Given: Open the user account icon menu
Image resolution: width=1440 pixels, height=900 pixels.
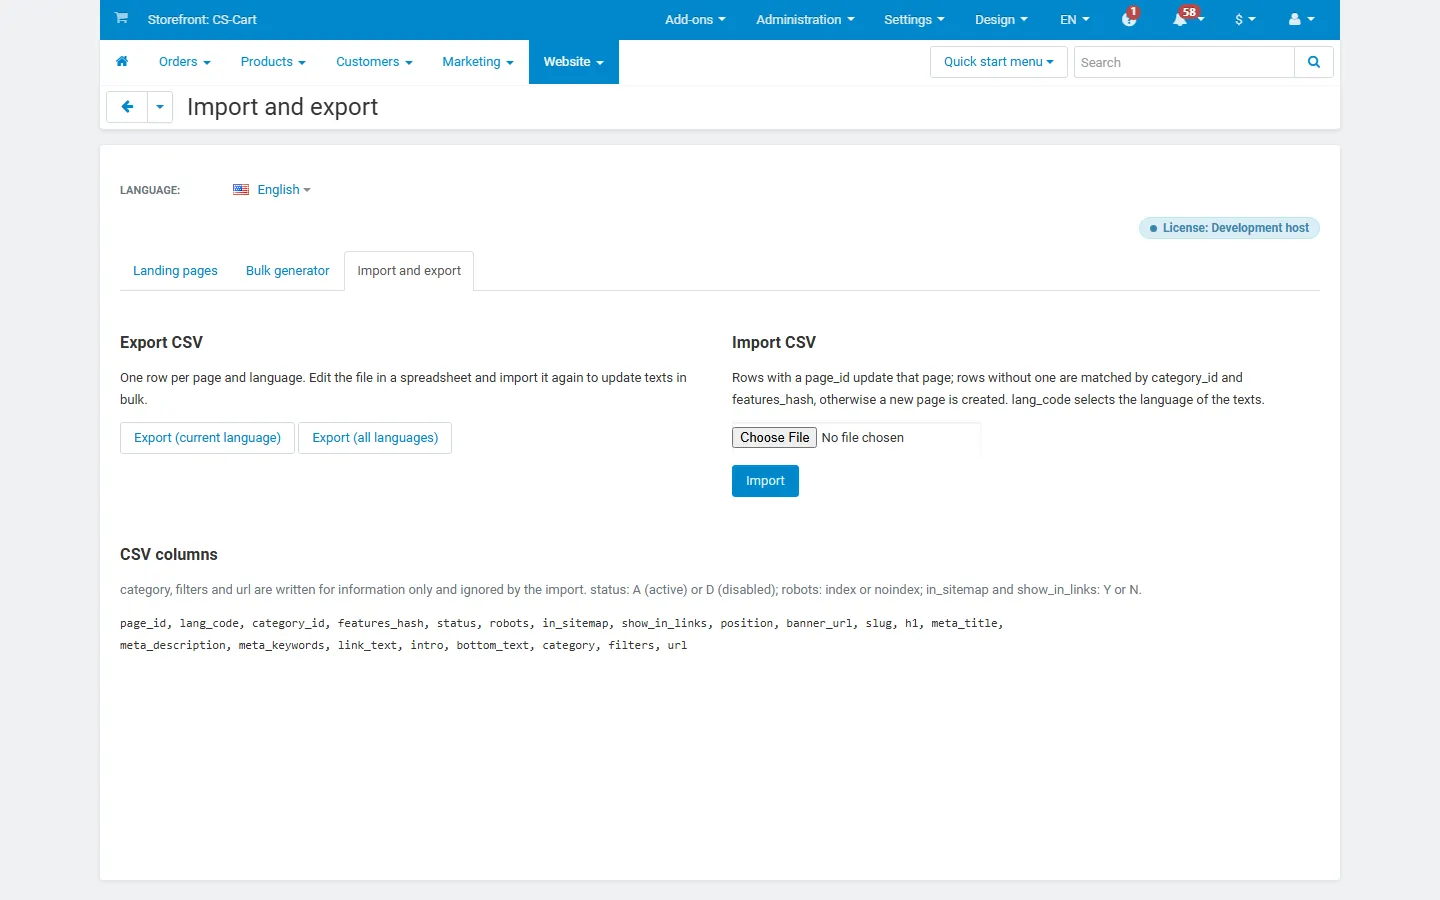Looking at the screenshot, I should (x=1302, y=19).
